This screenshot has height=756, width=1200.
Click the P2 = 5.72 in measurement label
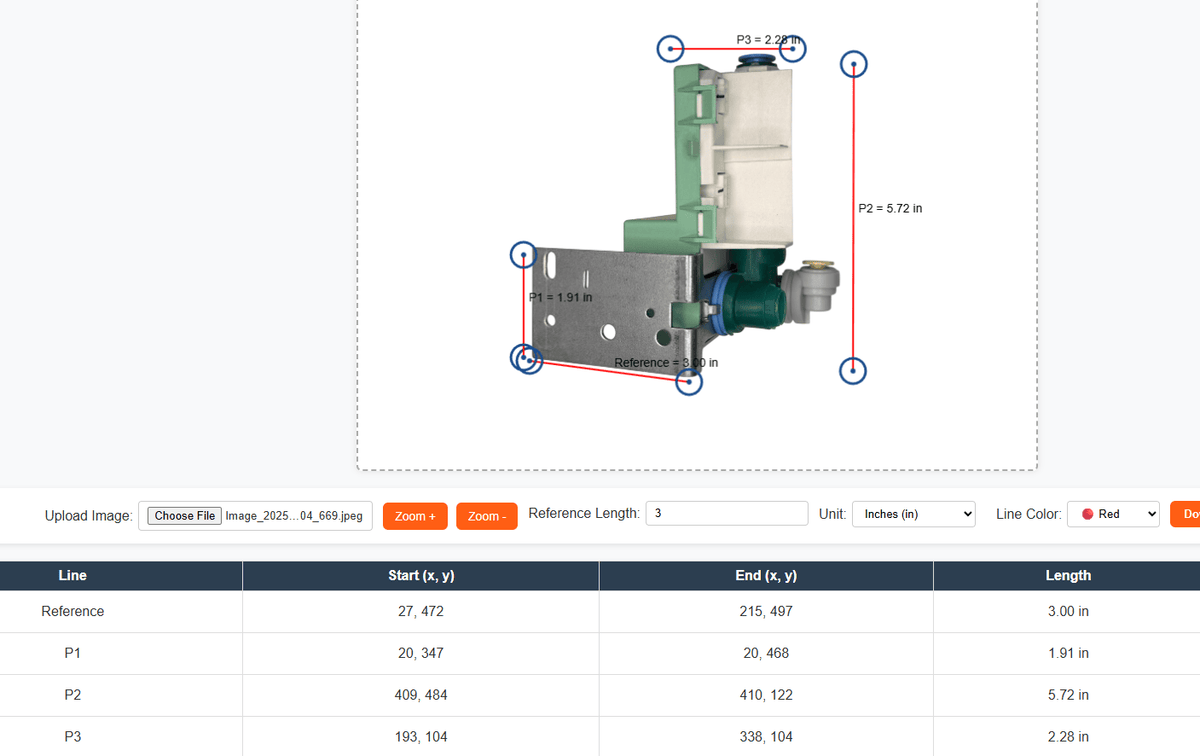coord(890,209)
